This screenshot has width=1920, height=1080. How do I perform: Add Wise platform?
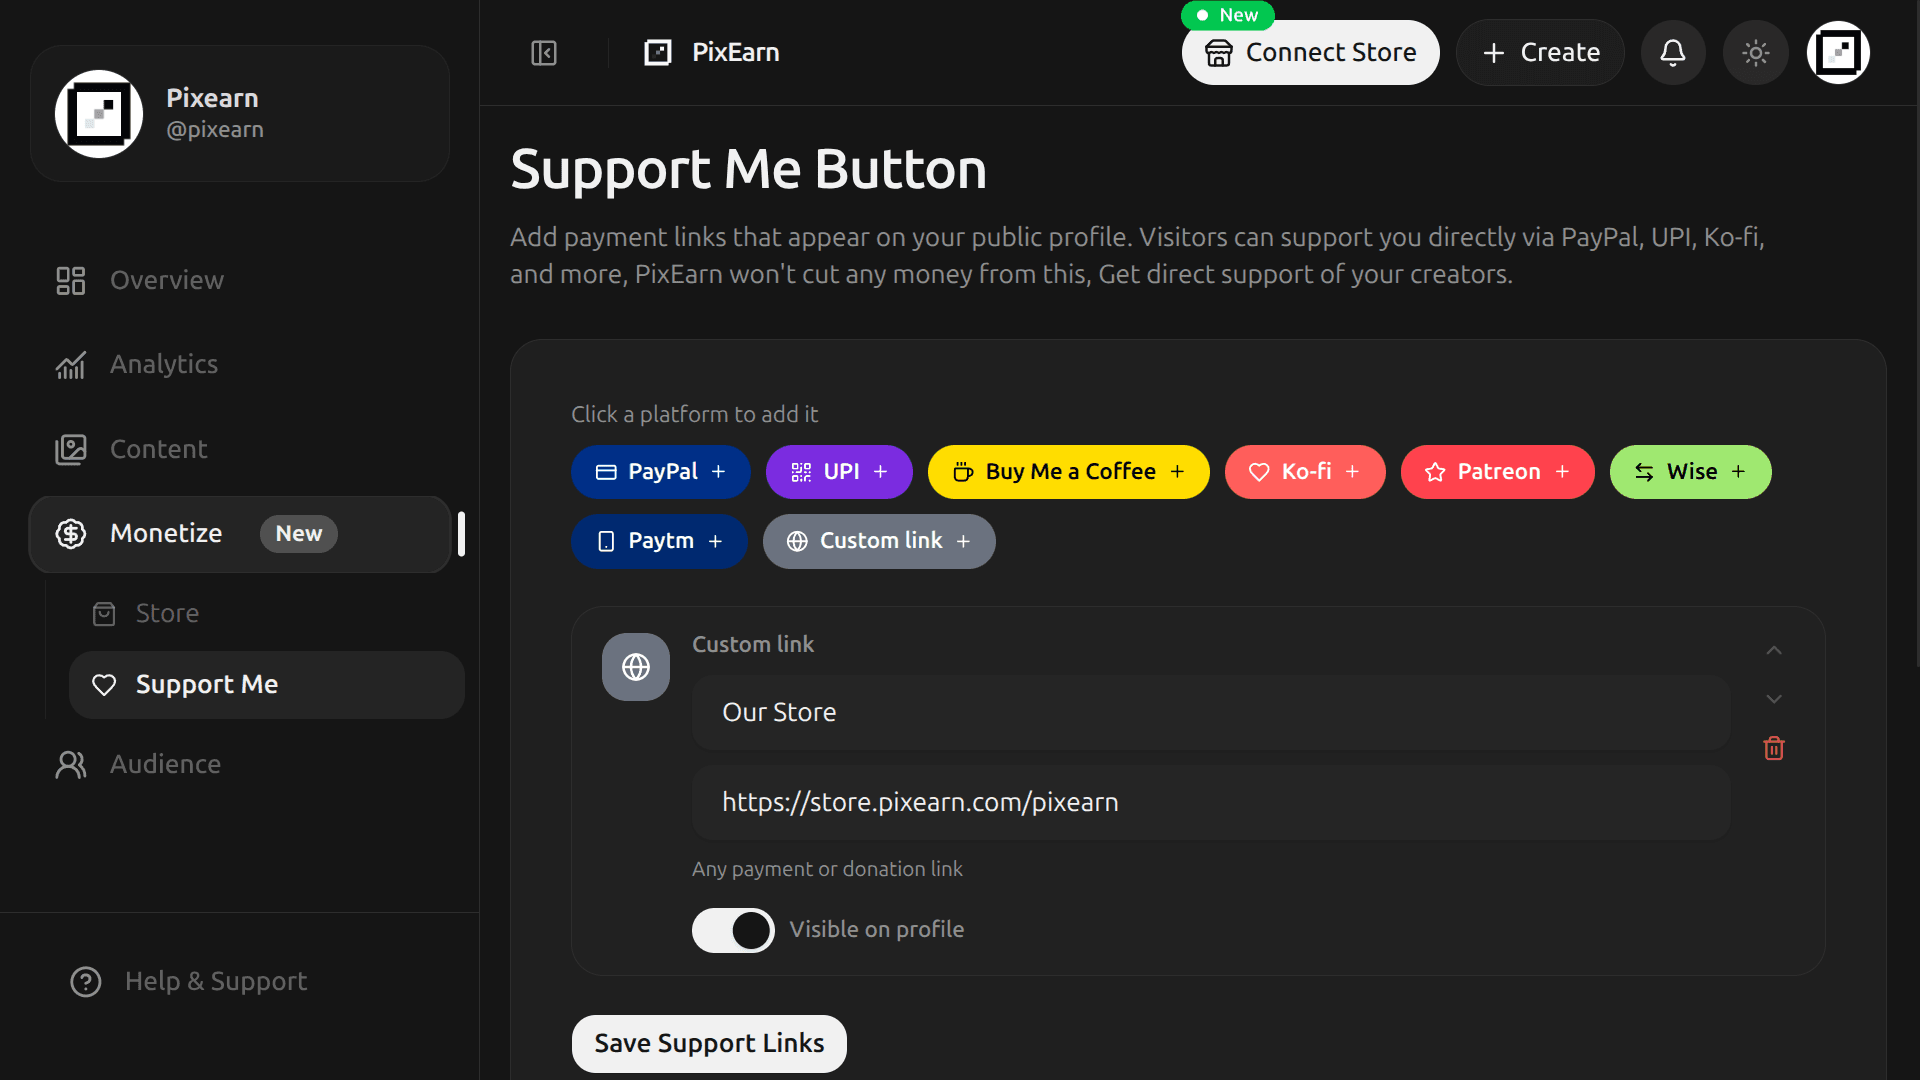1690,472
